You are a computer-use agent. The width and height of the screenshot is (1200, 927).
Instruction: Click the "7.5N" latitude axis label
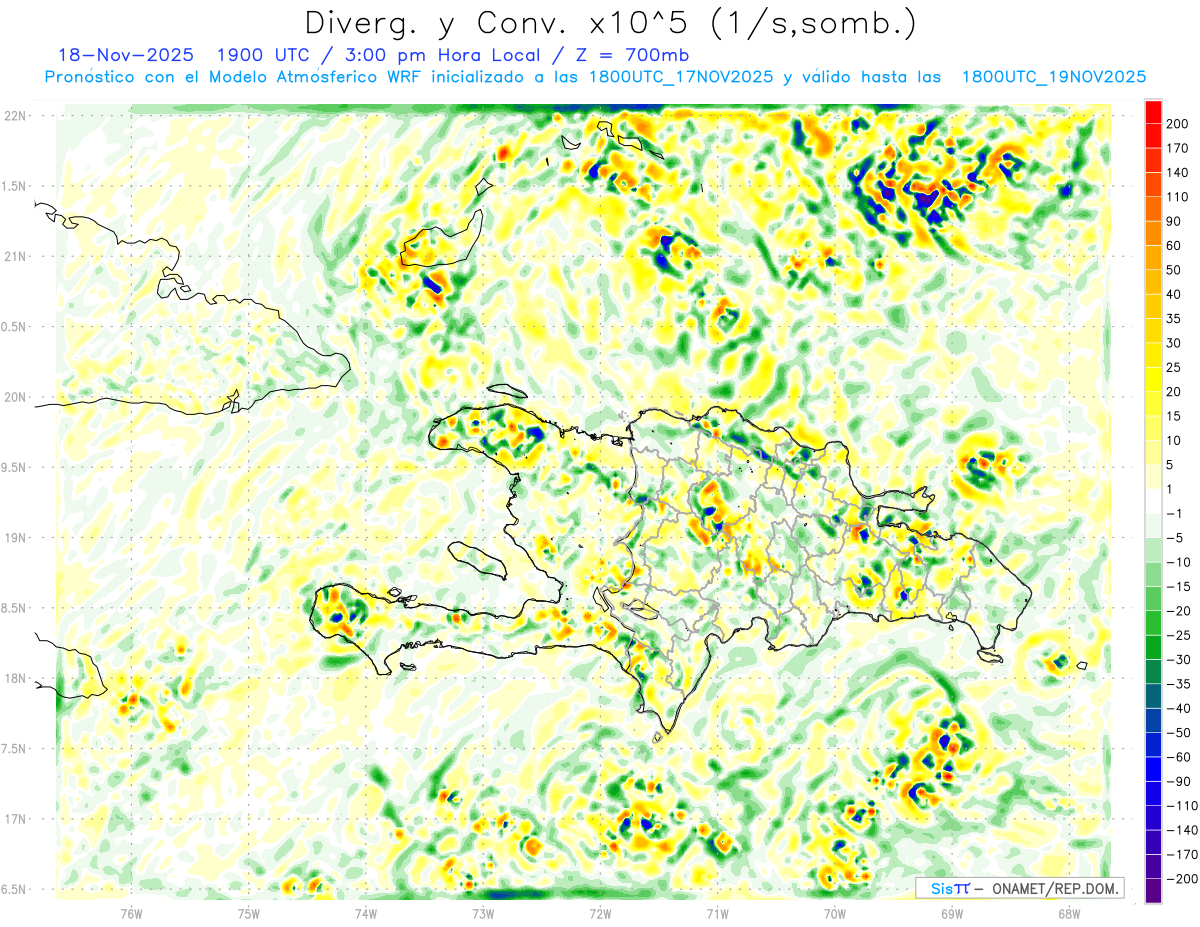pyautogui.click(x=15, y=749)
